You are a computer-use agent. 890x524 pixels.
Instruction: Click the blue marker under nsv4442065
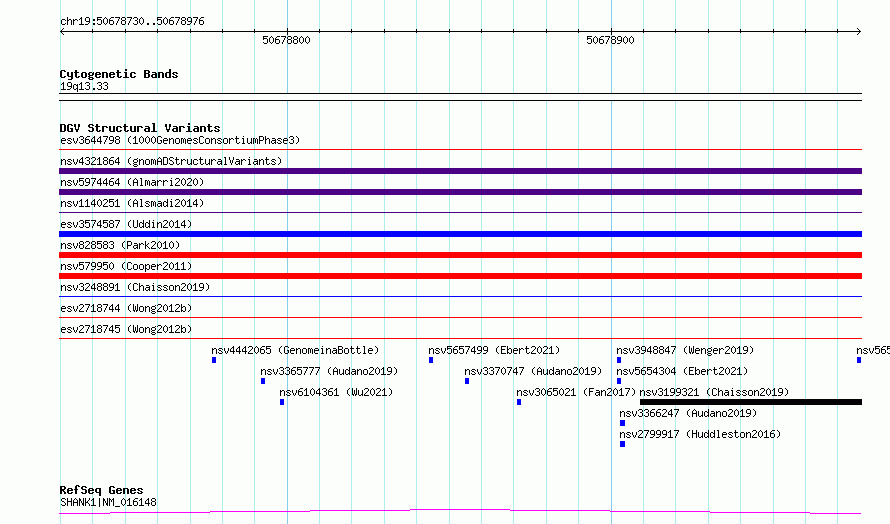214,360
